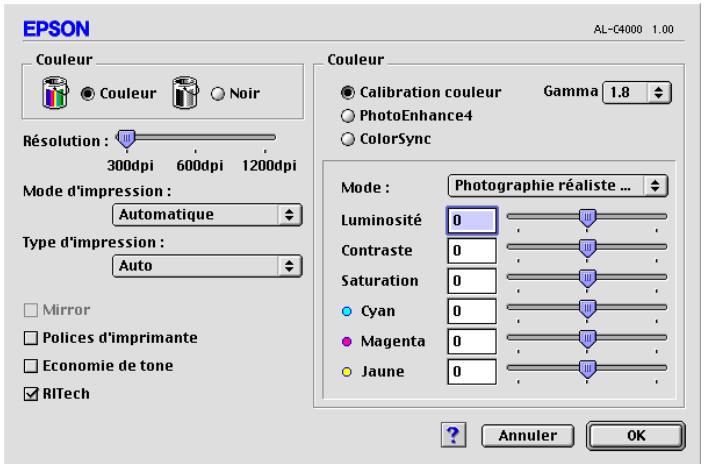
Task: Click the Magenta value field
Action: pos(472,341)
